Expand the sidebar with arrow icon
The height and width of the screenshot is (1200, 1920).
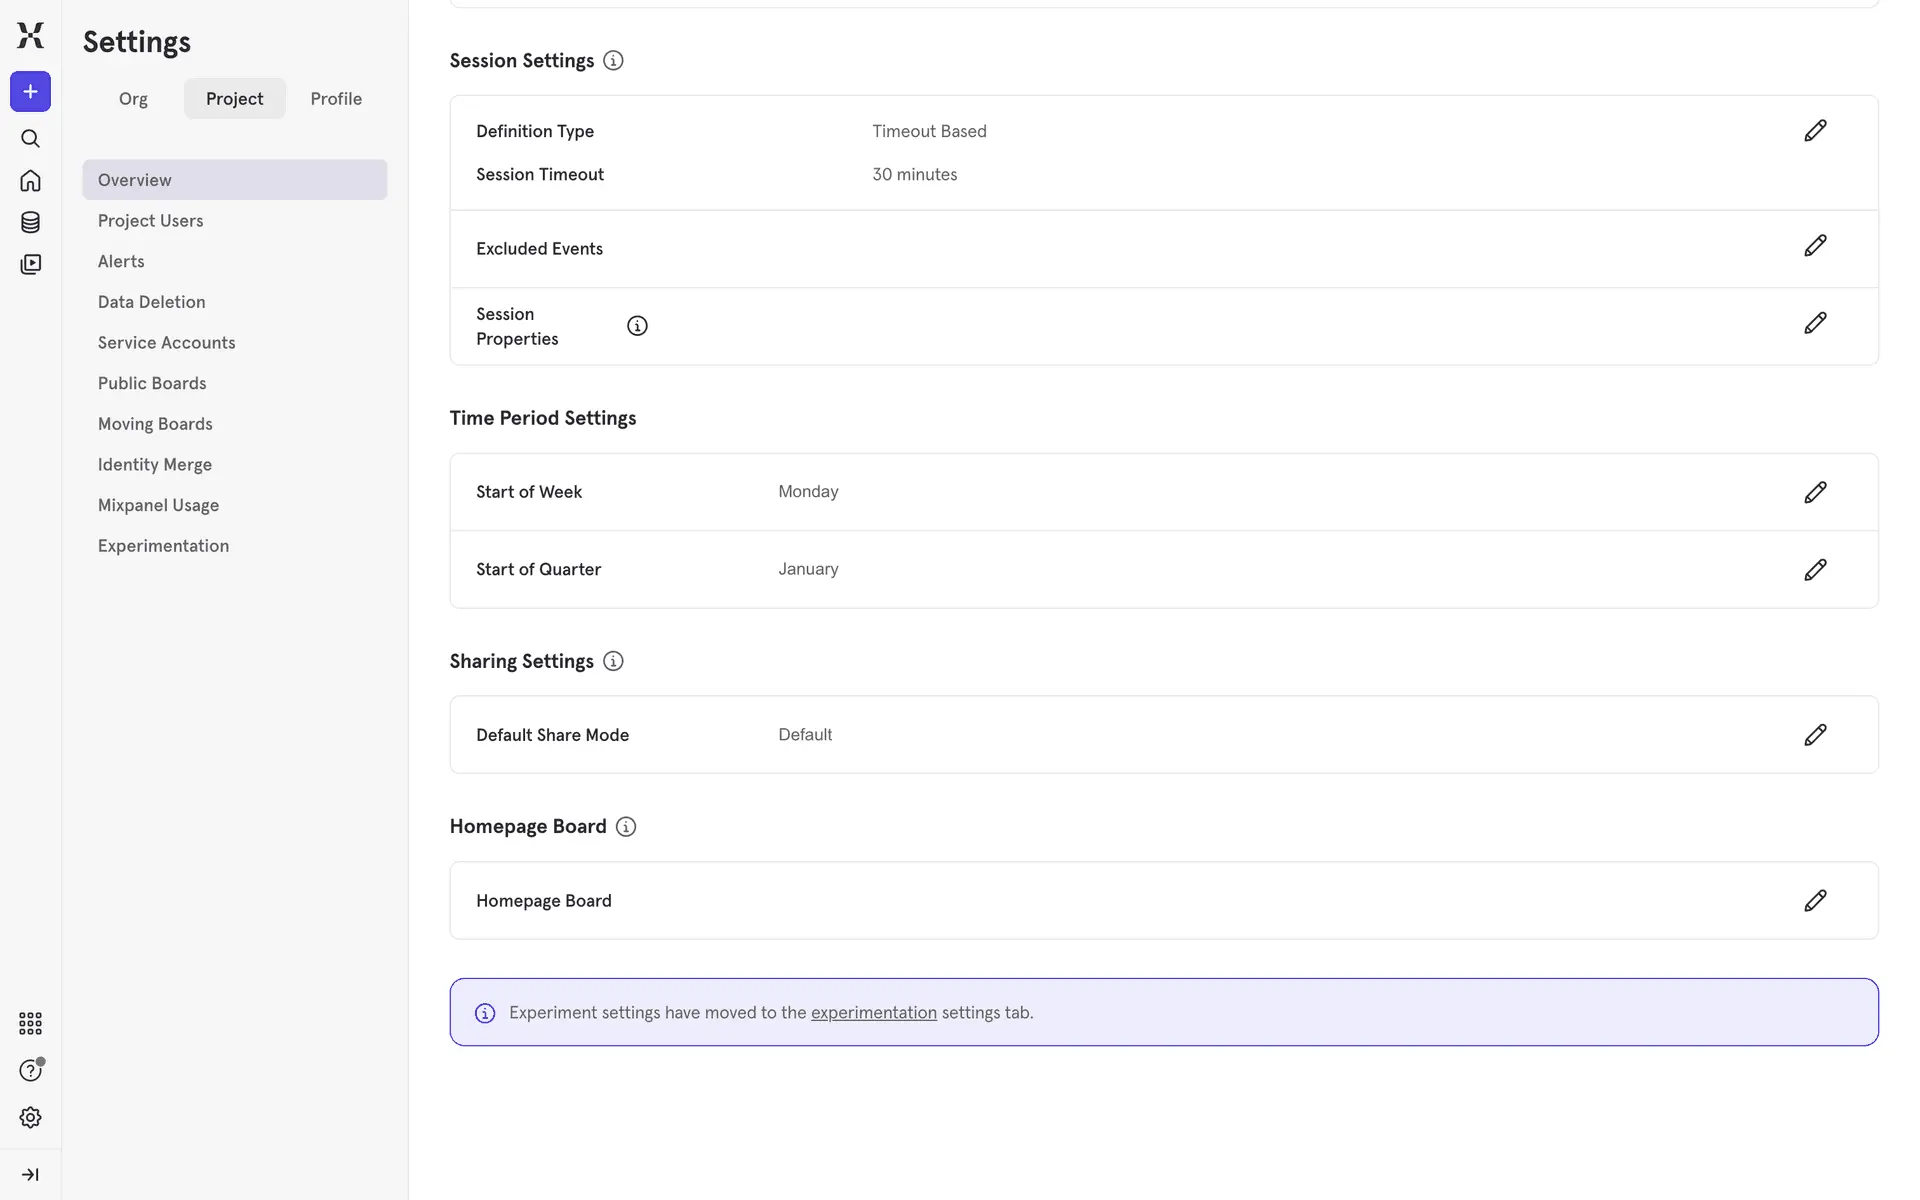click(30, 1174)
